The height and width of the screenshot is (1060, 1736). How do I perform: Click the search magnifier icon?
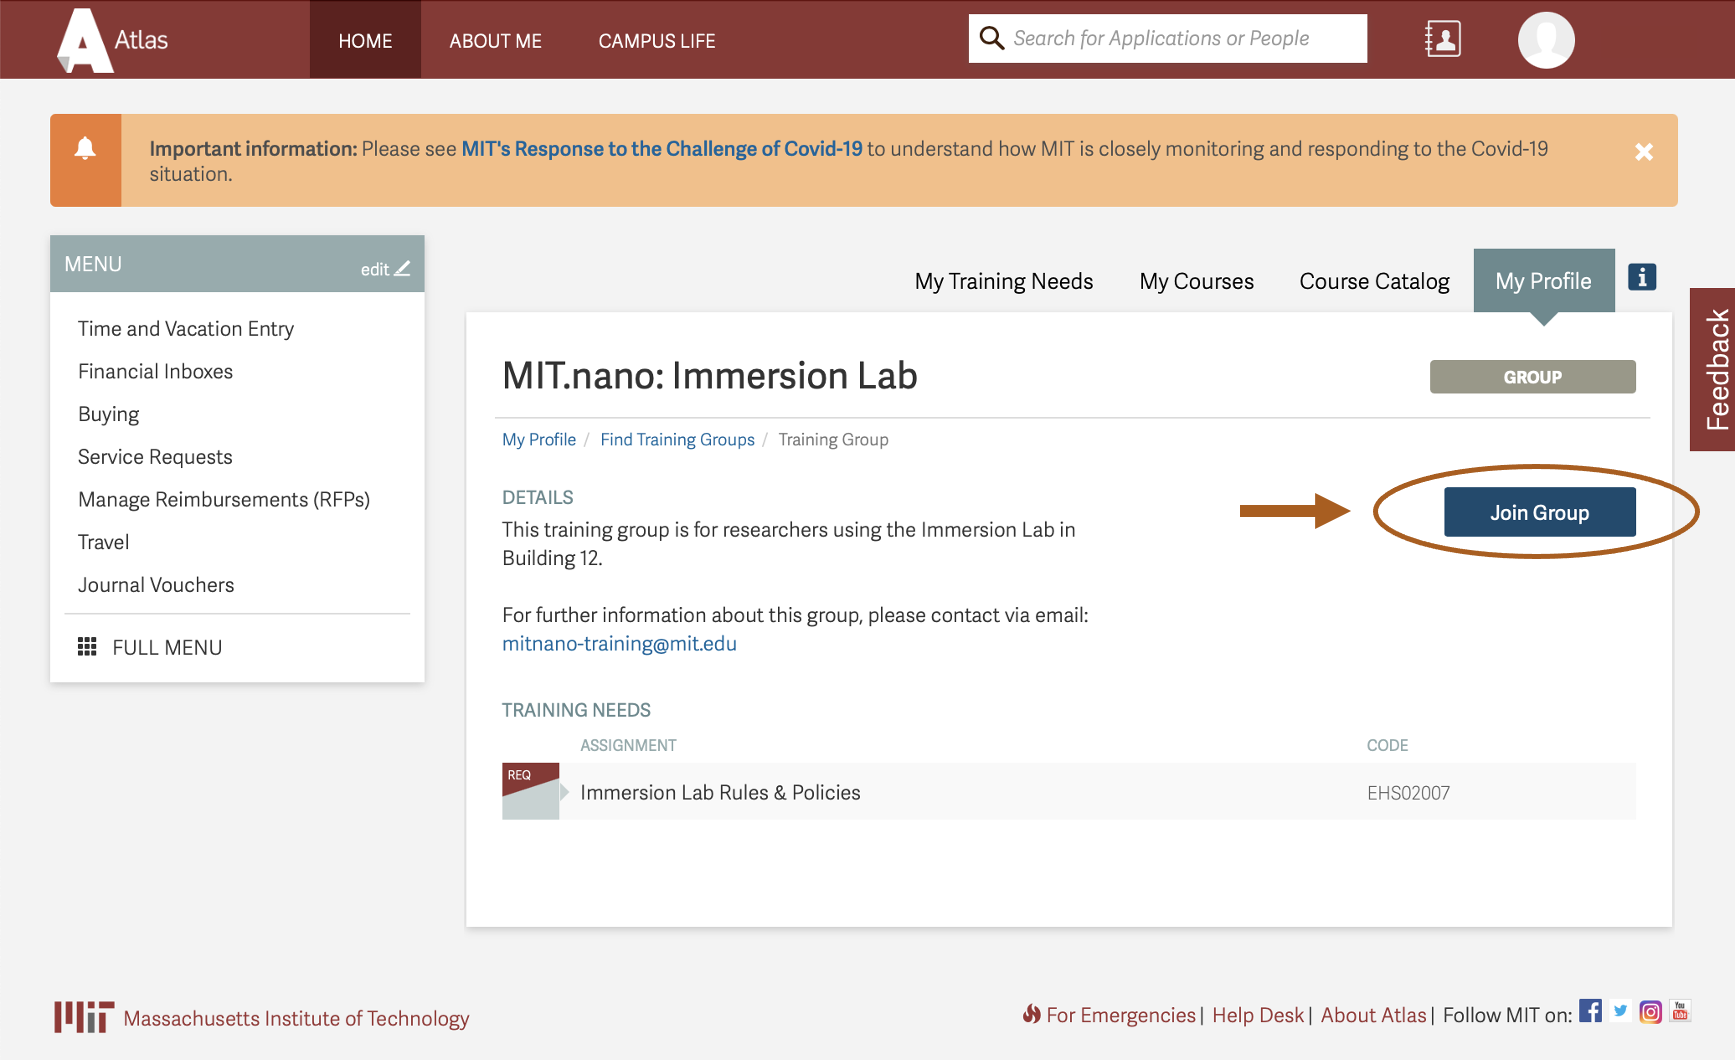click(991, 38)
